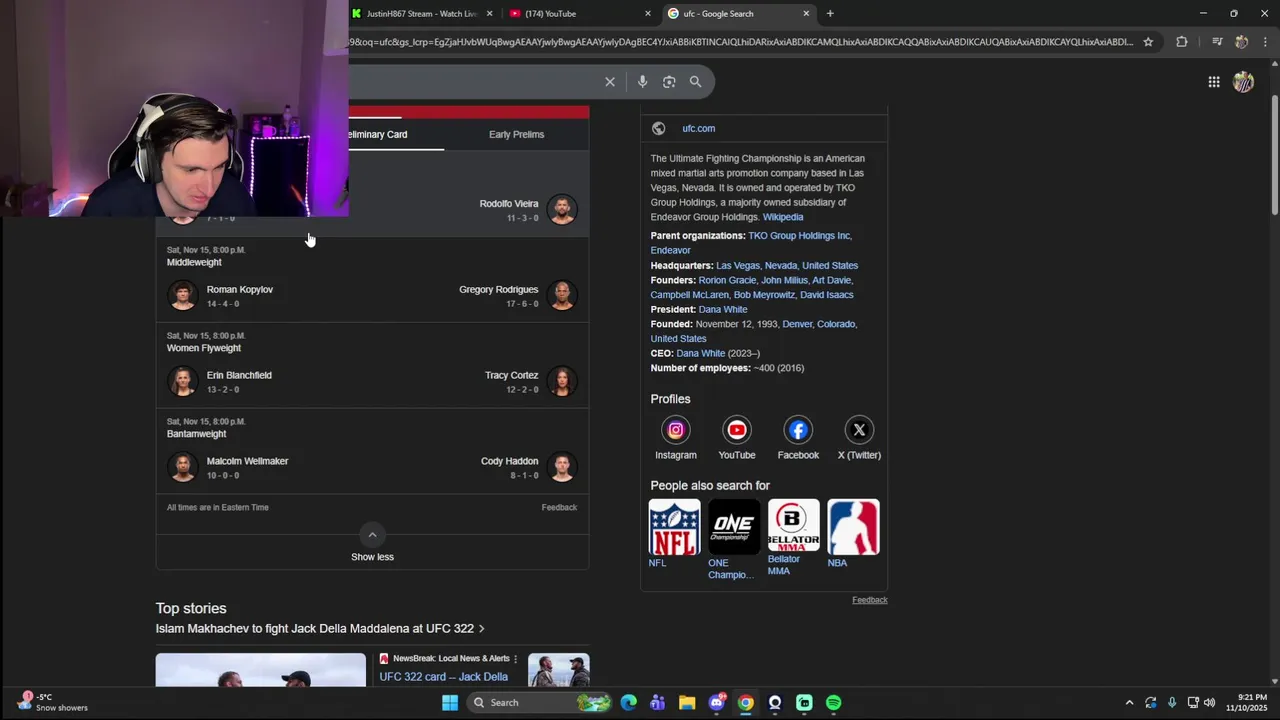
Task: Open the Chrome extensions menu
Action: [x=1182, y=42]
